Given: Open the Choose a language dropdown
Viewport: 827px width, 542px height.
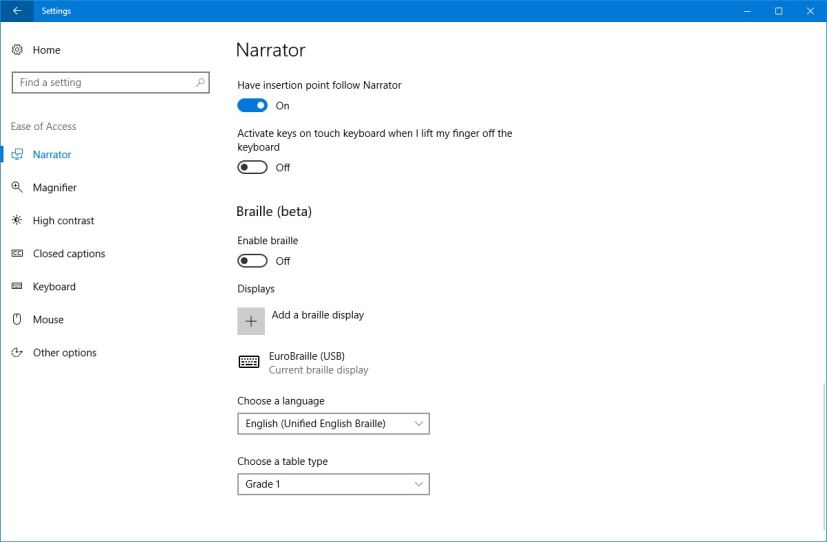Looking at the screenshot, I should (333, 423).
